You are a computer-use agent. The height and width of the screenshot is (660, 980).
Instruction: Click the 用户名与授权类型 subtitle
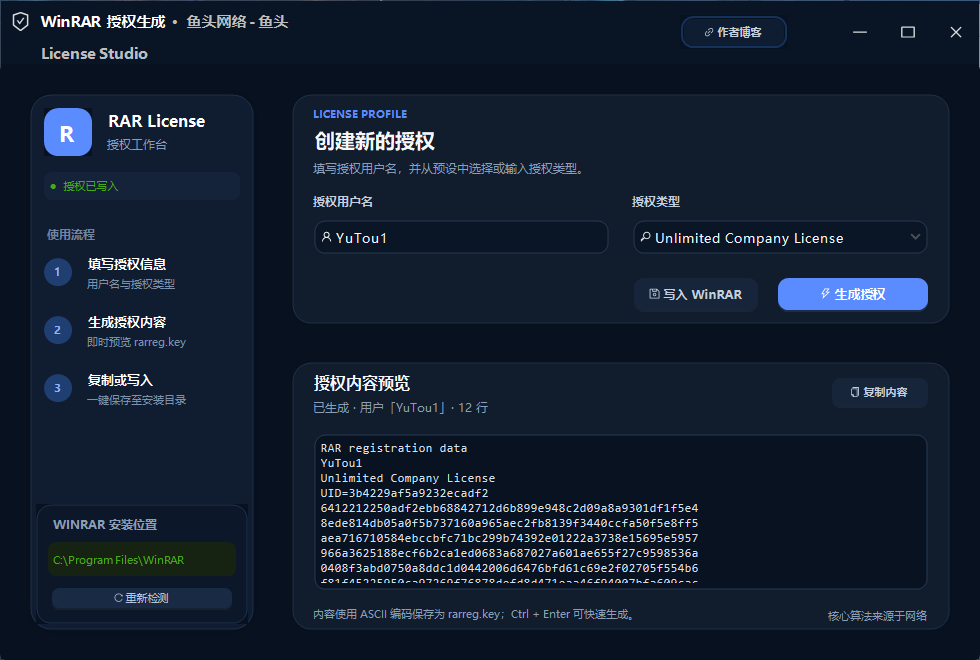tap(131, 284)
